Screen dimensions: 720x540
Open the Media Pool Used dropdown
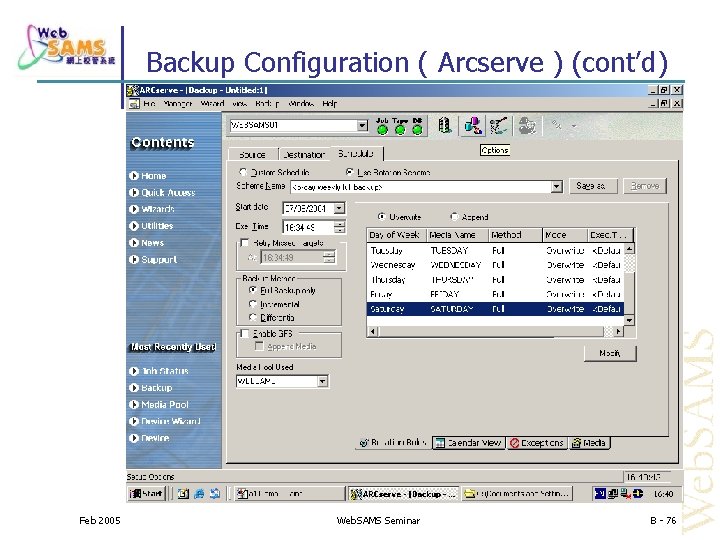coord(322,381)
